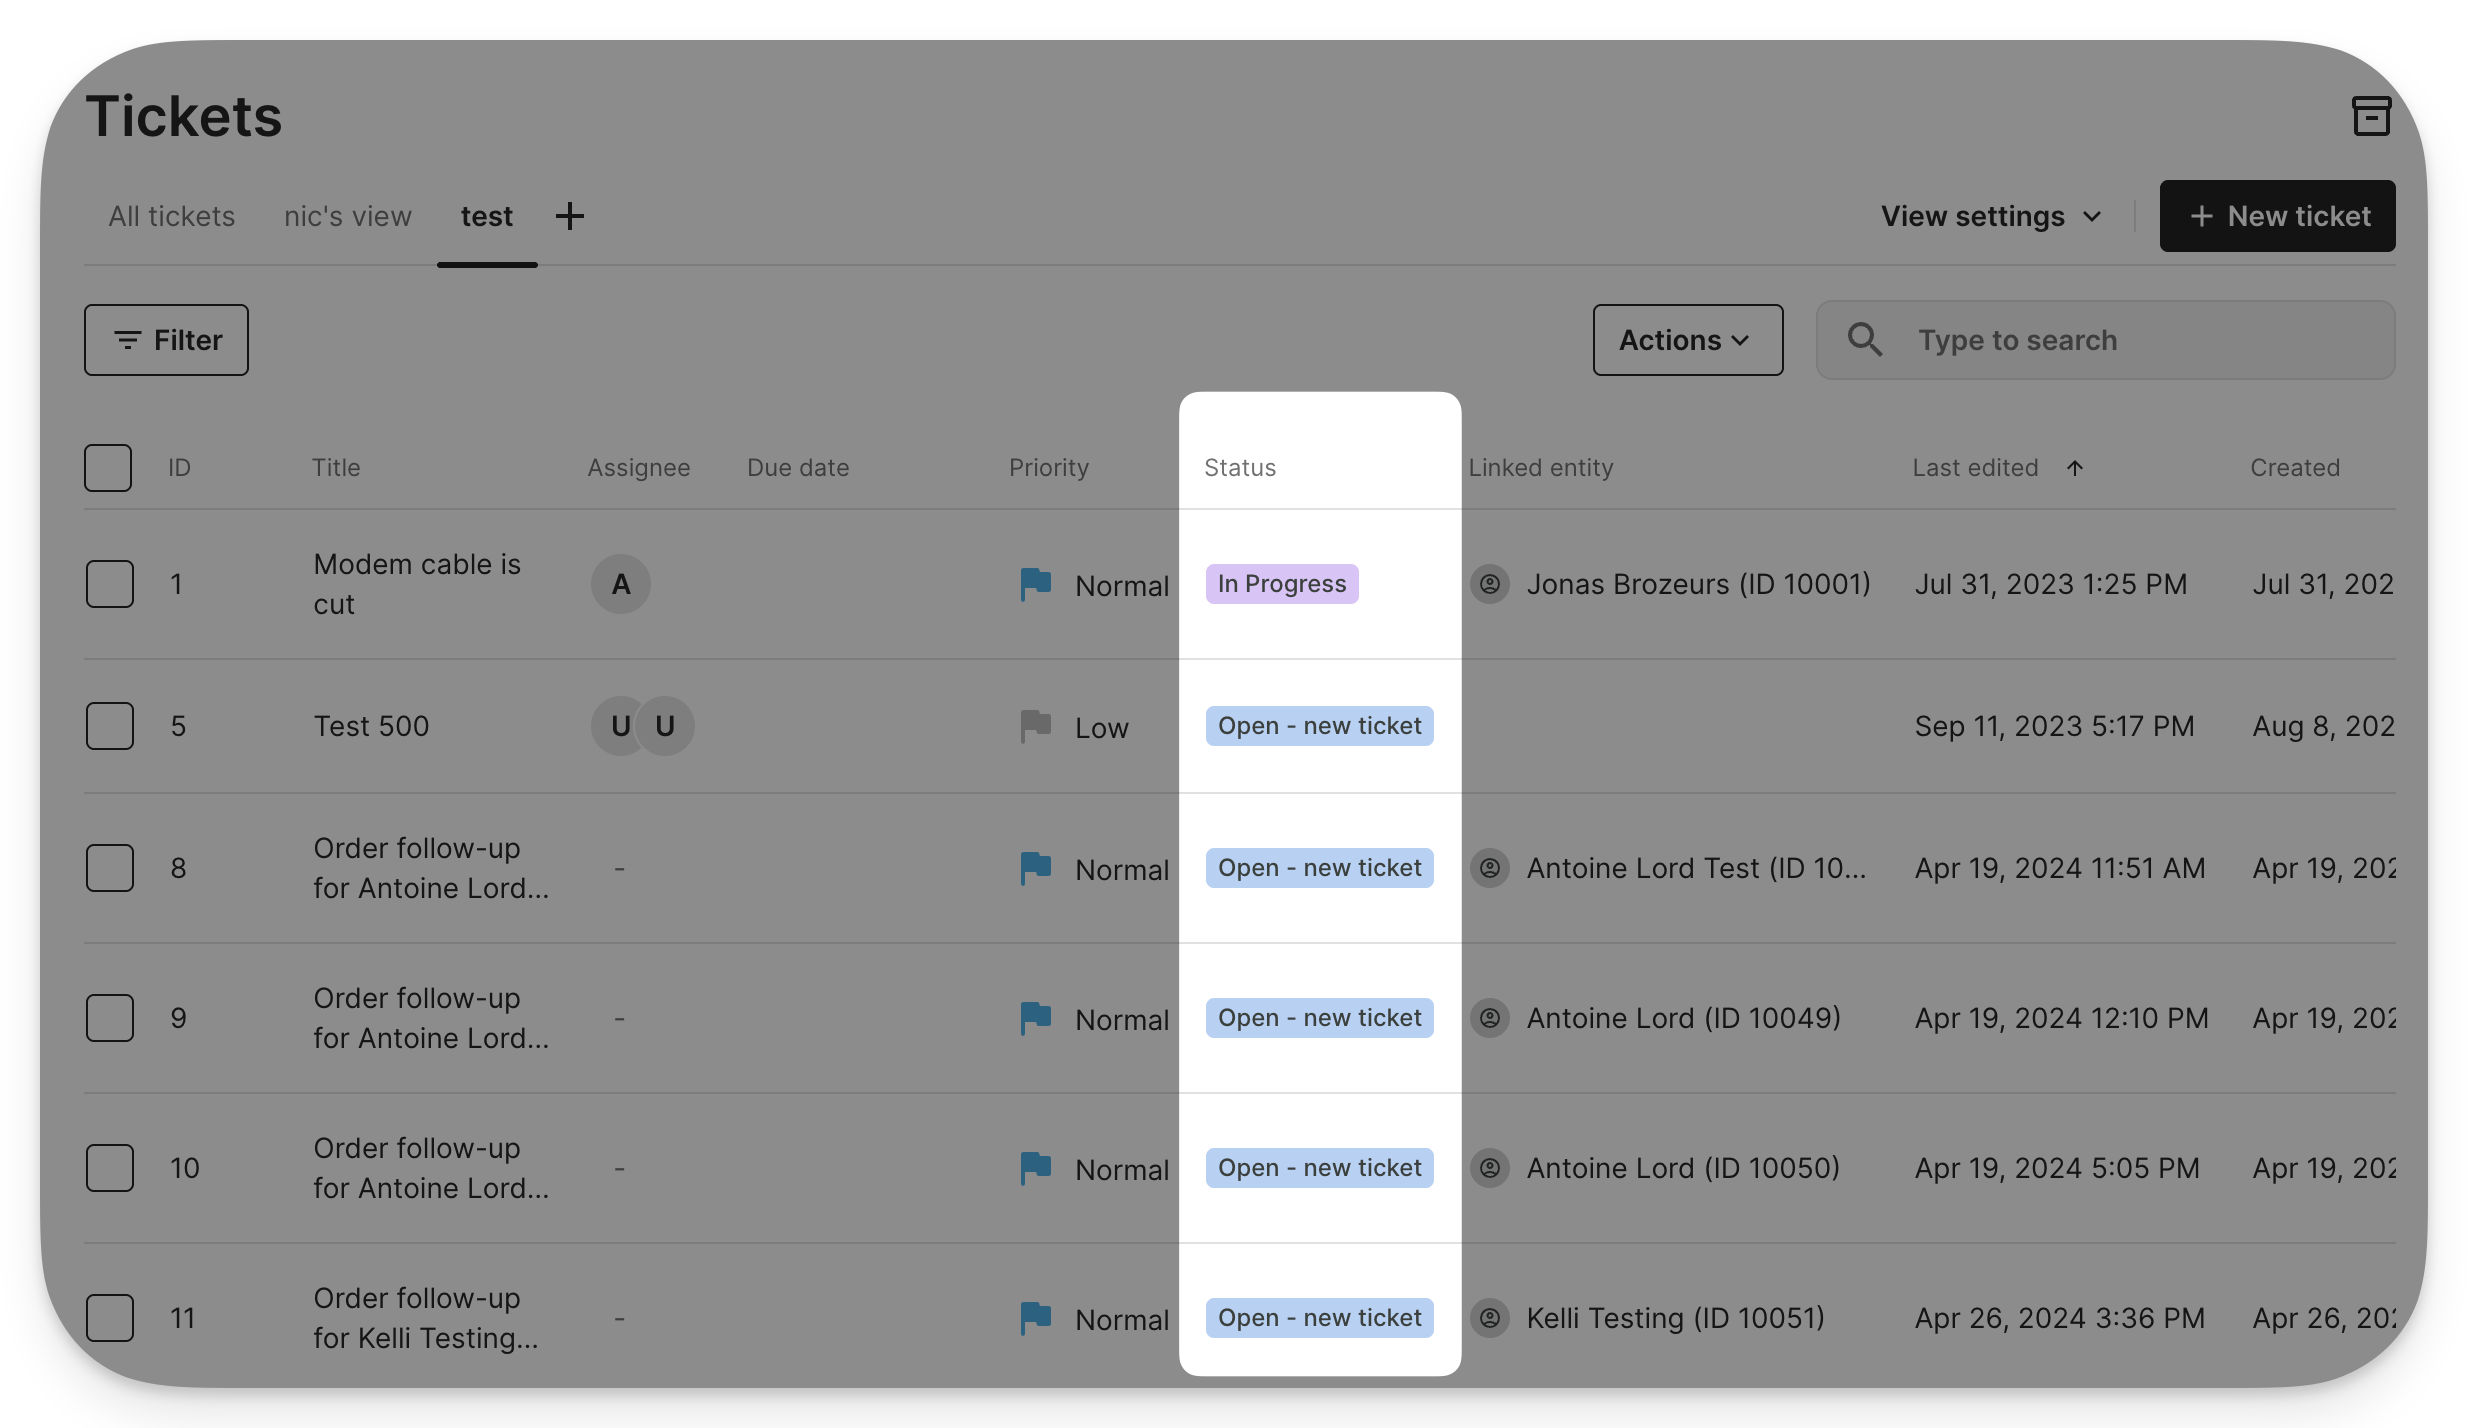Click assignee avatar A on ticket 1
This screenshot has width=2468, height=1428.
tap(621, 584)
